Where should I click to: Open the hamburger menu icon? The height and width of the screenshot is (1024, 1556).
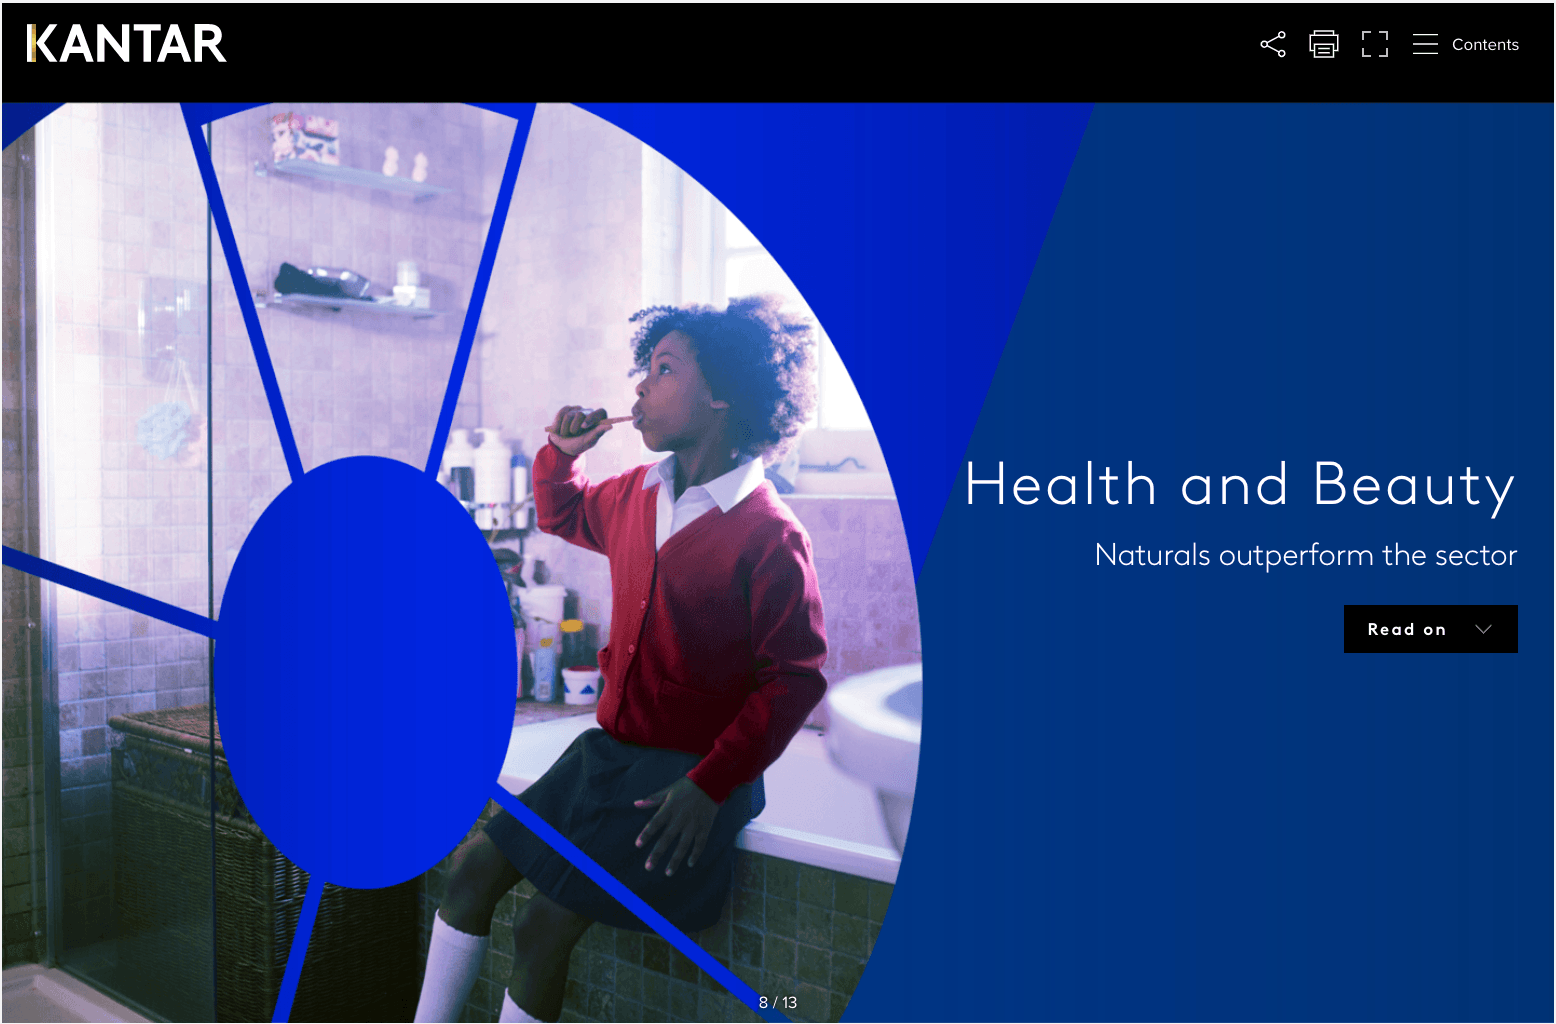[x=1425, y=44]
